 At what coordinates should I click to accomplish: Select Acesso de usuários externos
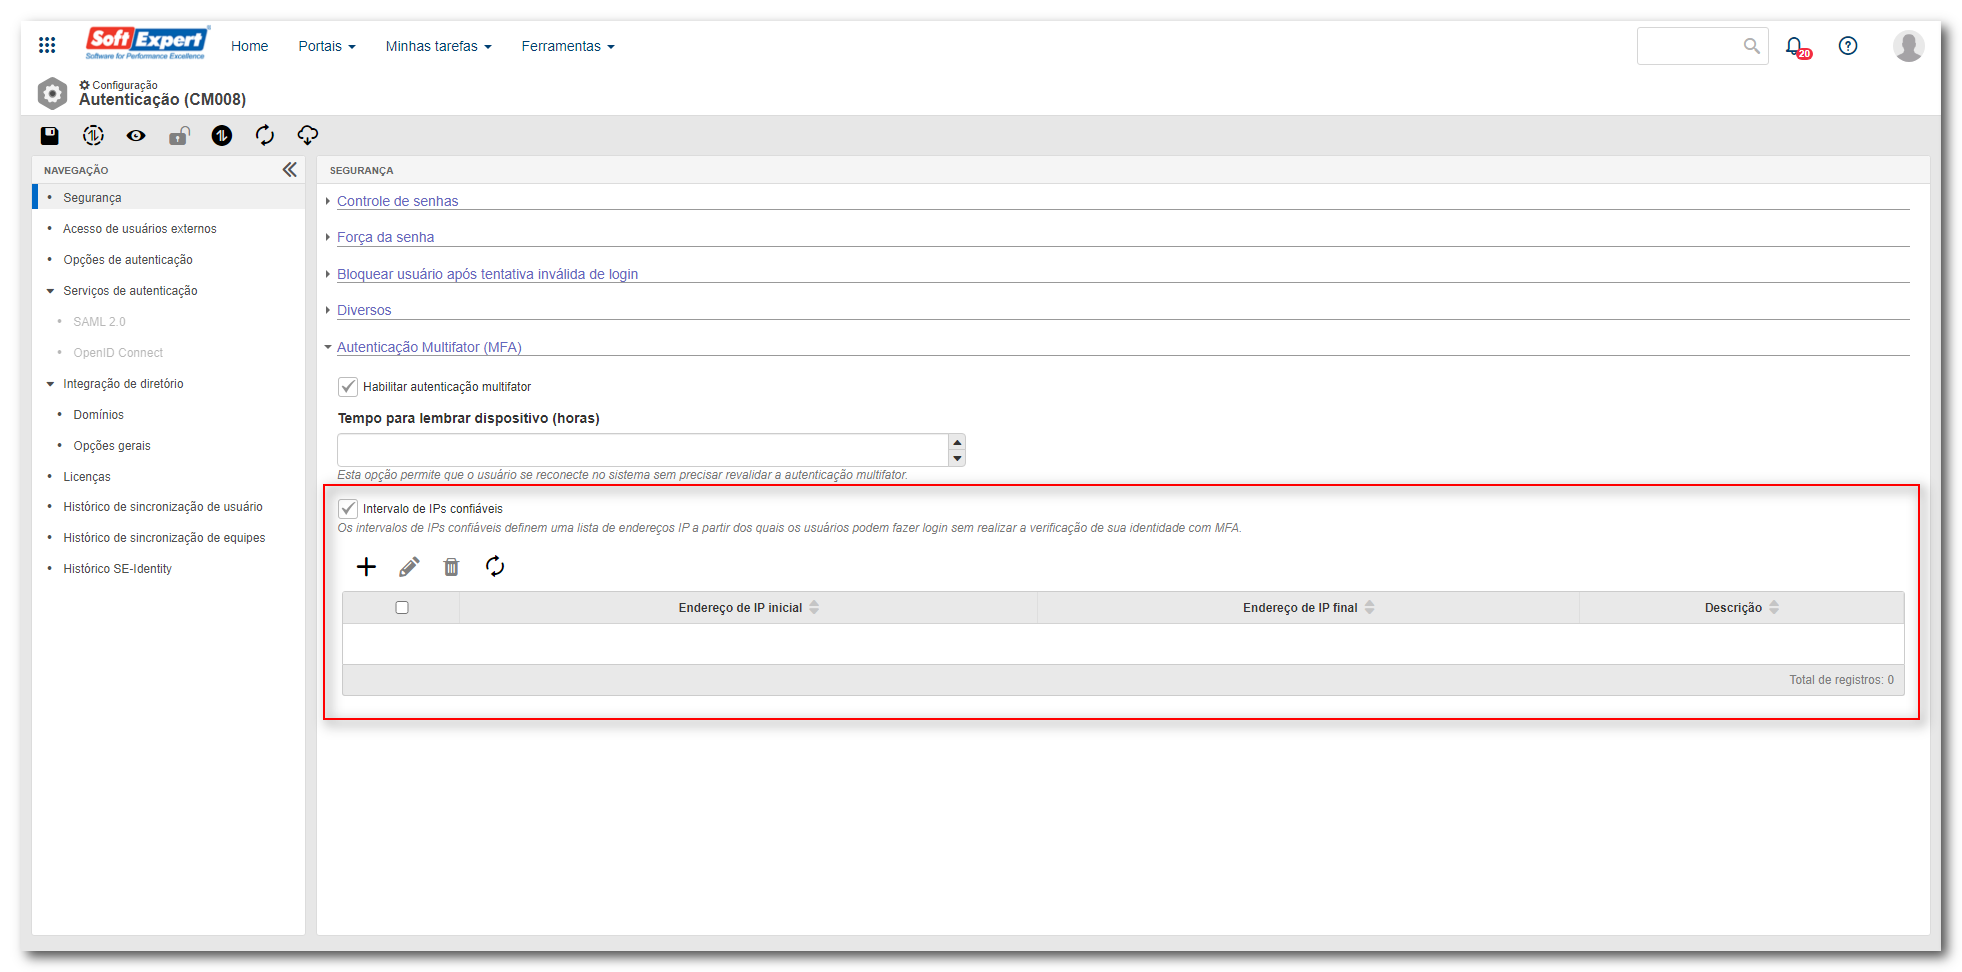click(139, 229)
